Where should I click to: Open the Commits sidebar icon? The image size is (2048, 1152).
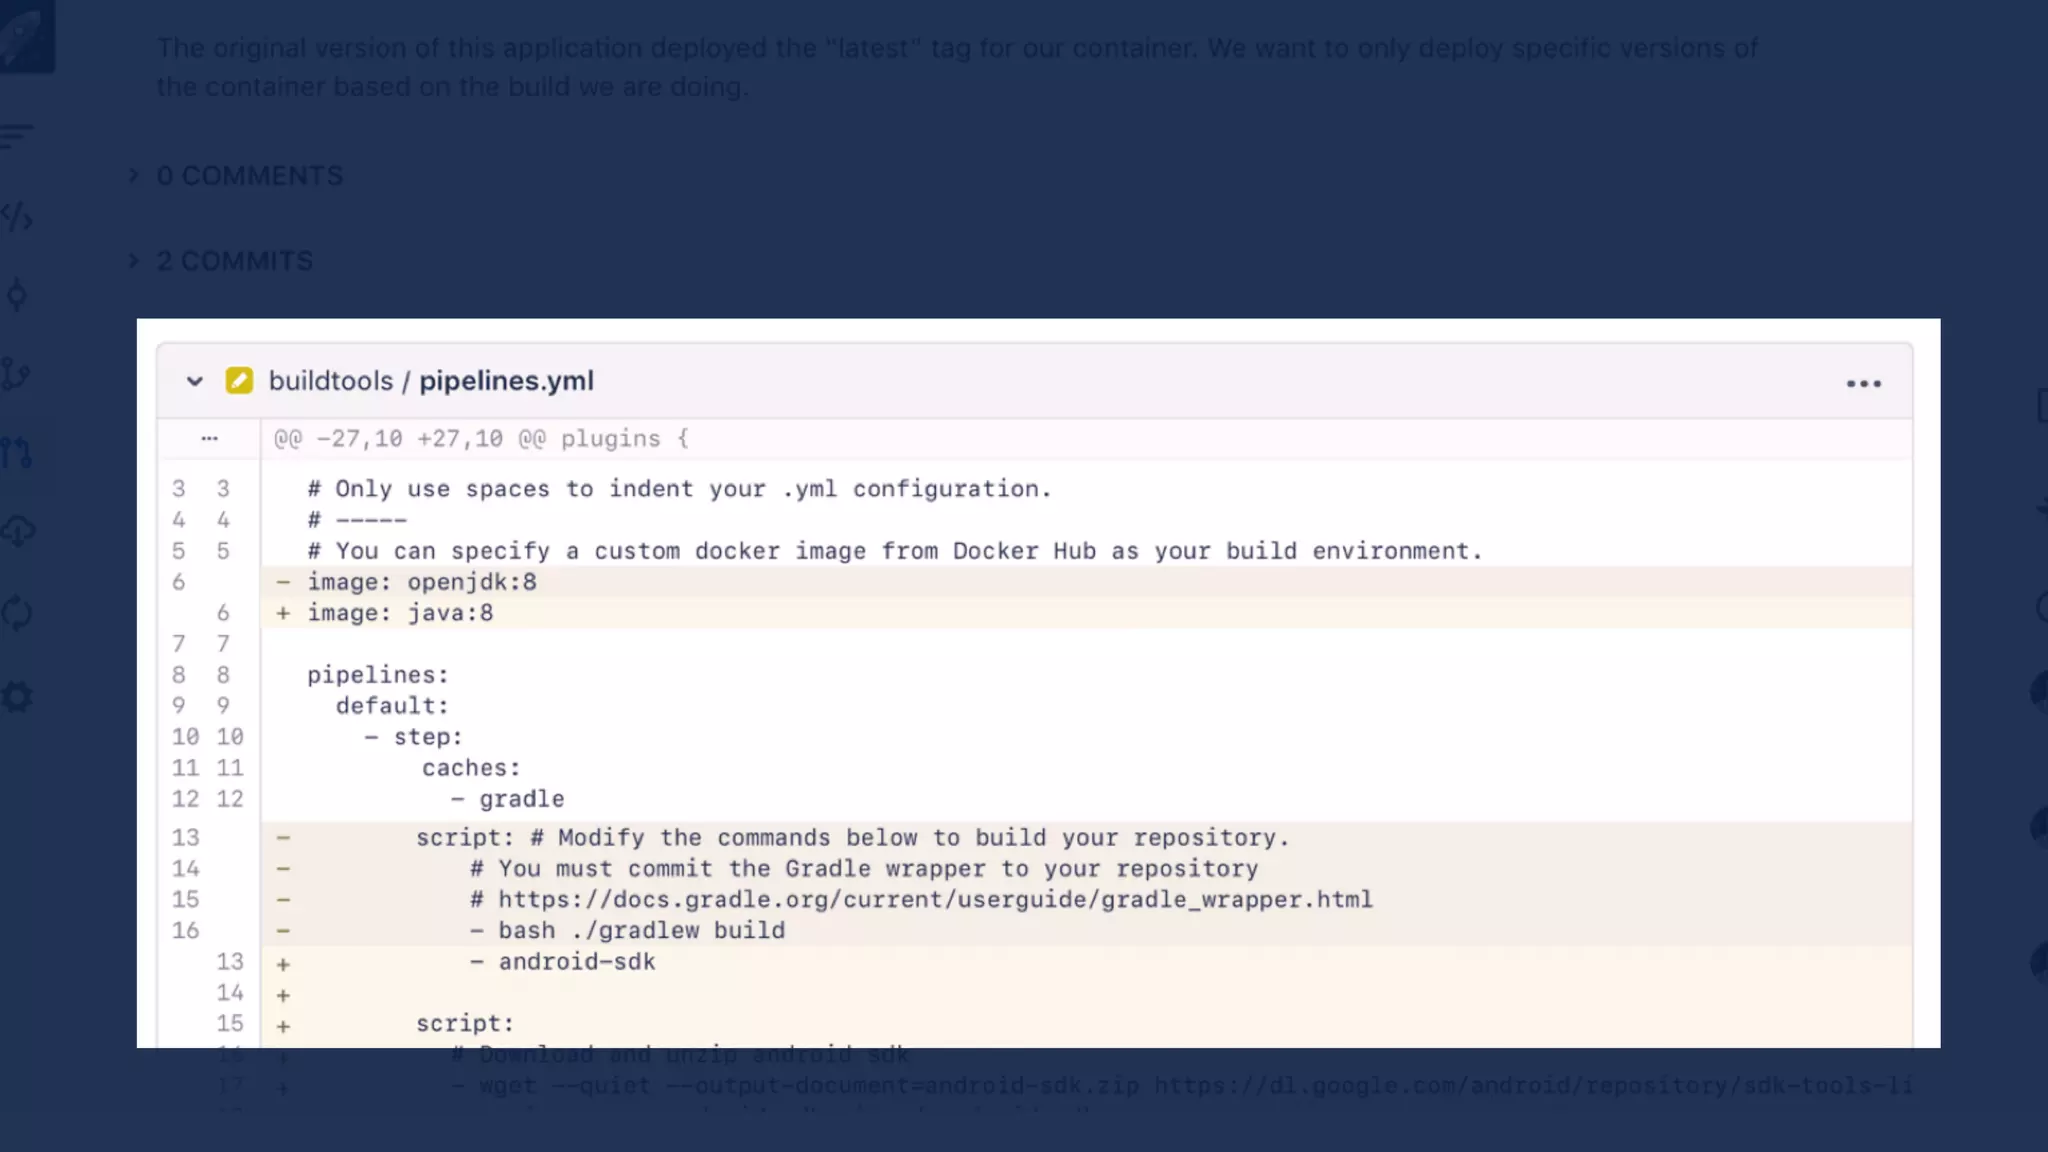click(x=17, y=295)
